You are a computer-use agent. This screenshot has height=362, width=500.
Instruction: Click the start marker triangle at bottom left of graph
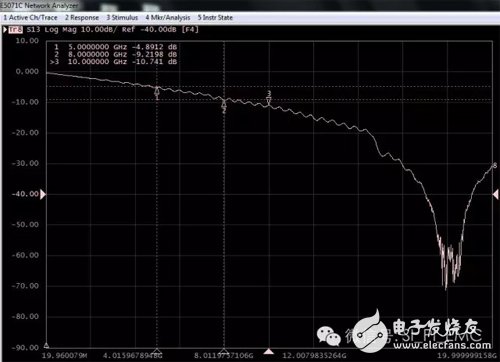point(46,345)
